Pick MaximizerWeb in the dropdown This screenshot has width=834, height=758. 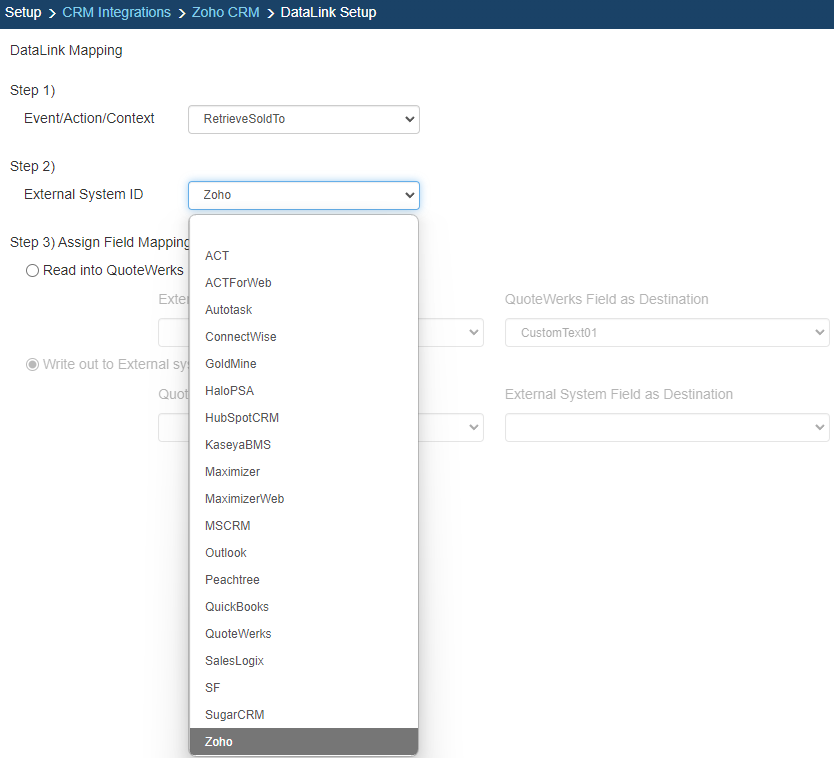(244, 499)
